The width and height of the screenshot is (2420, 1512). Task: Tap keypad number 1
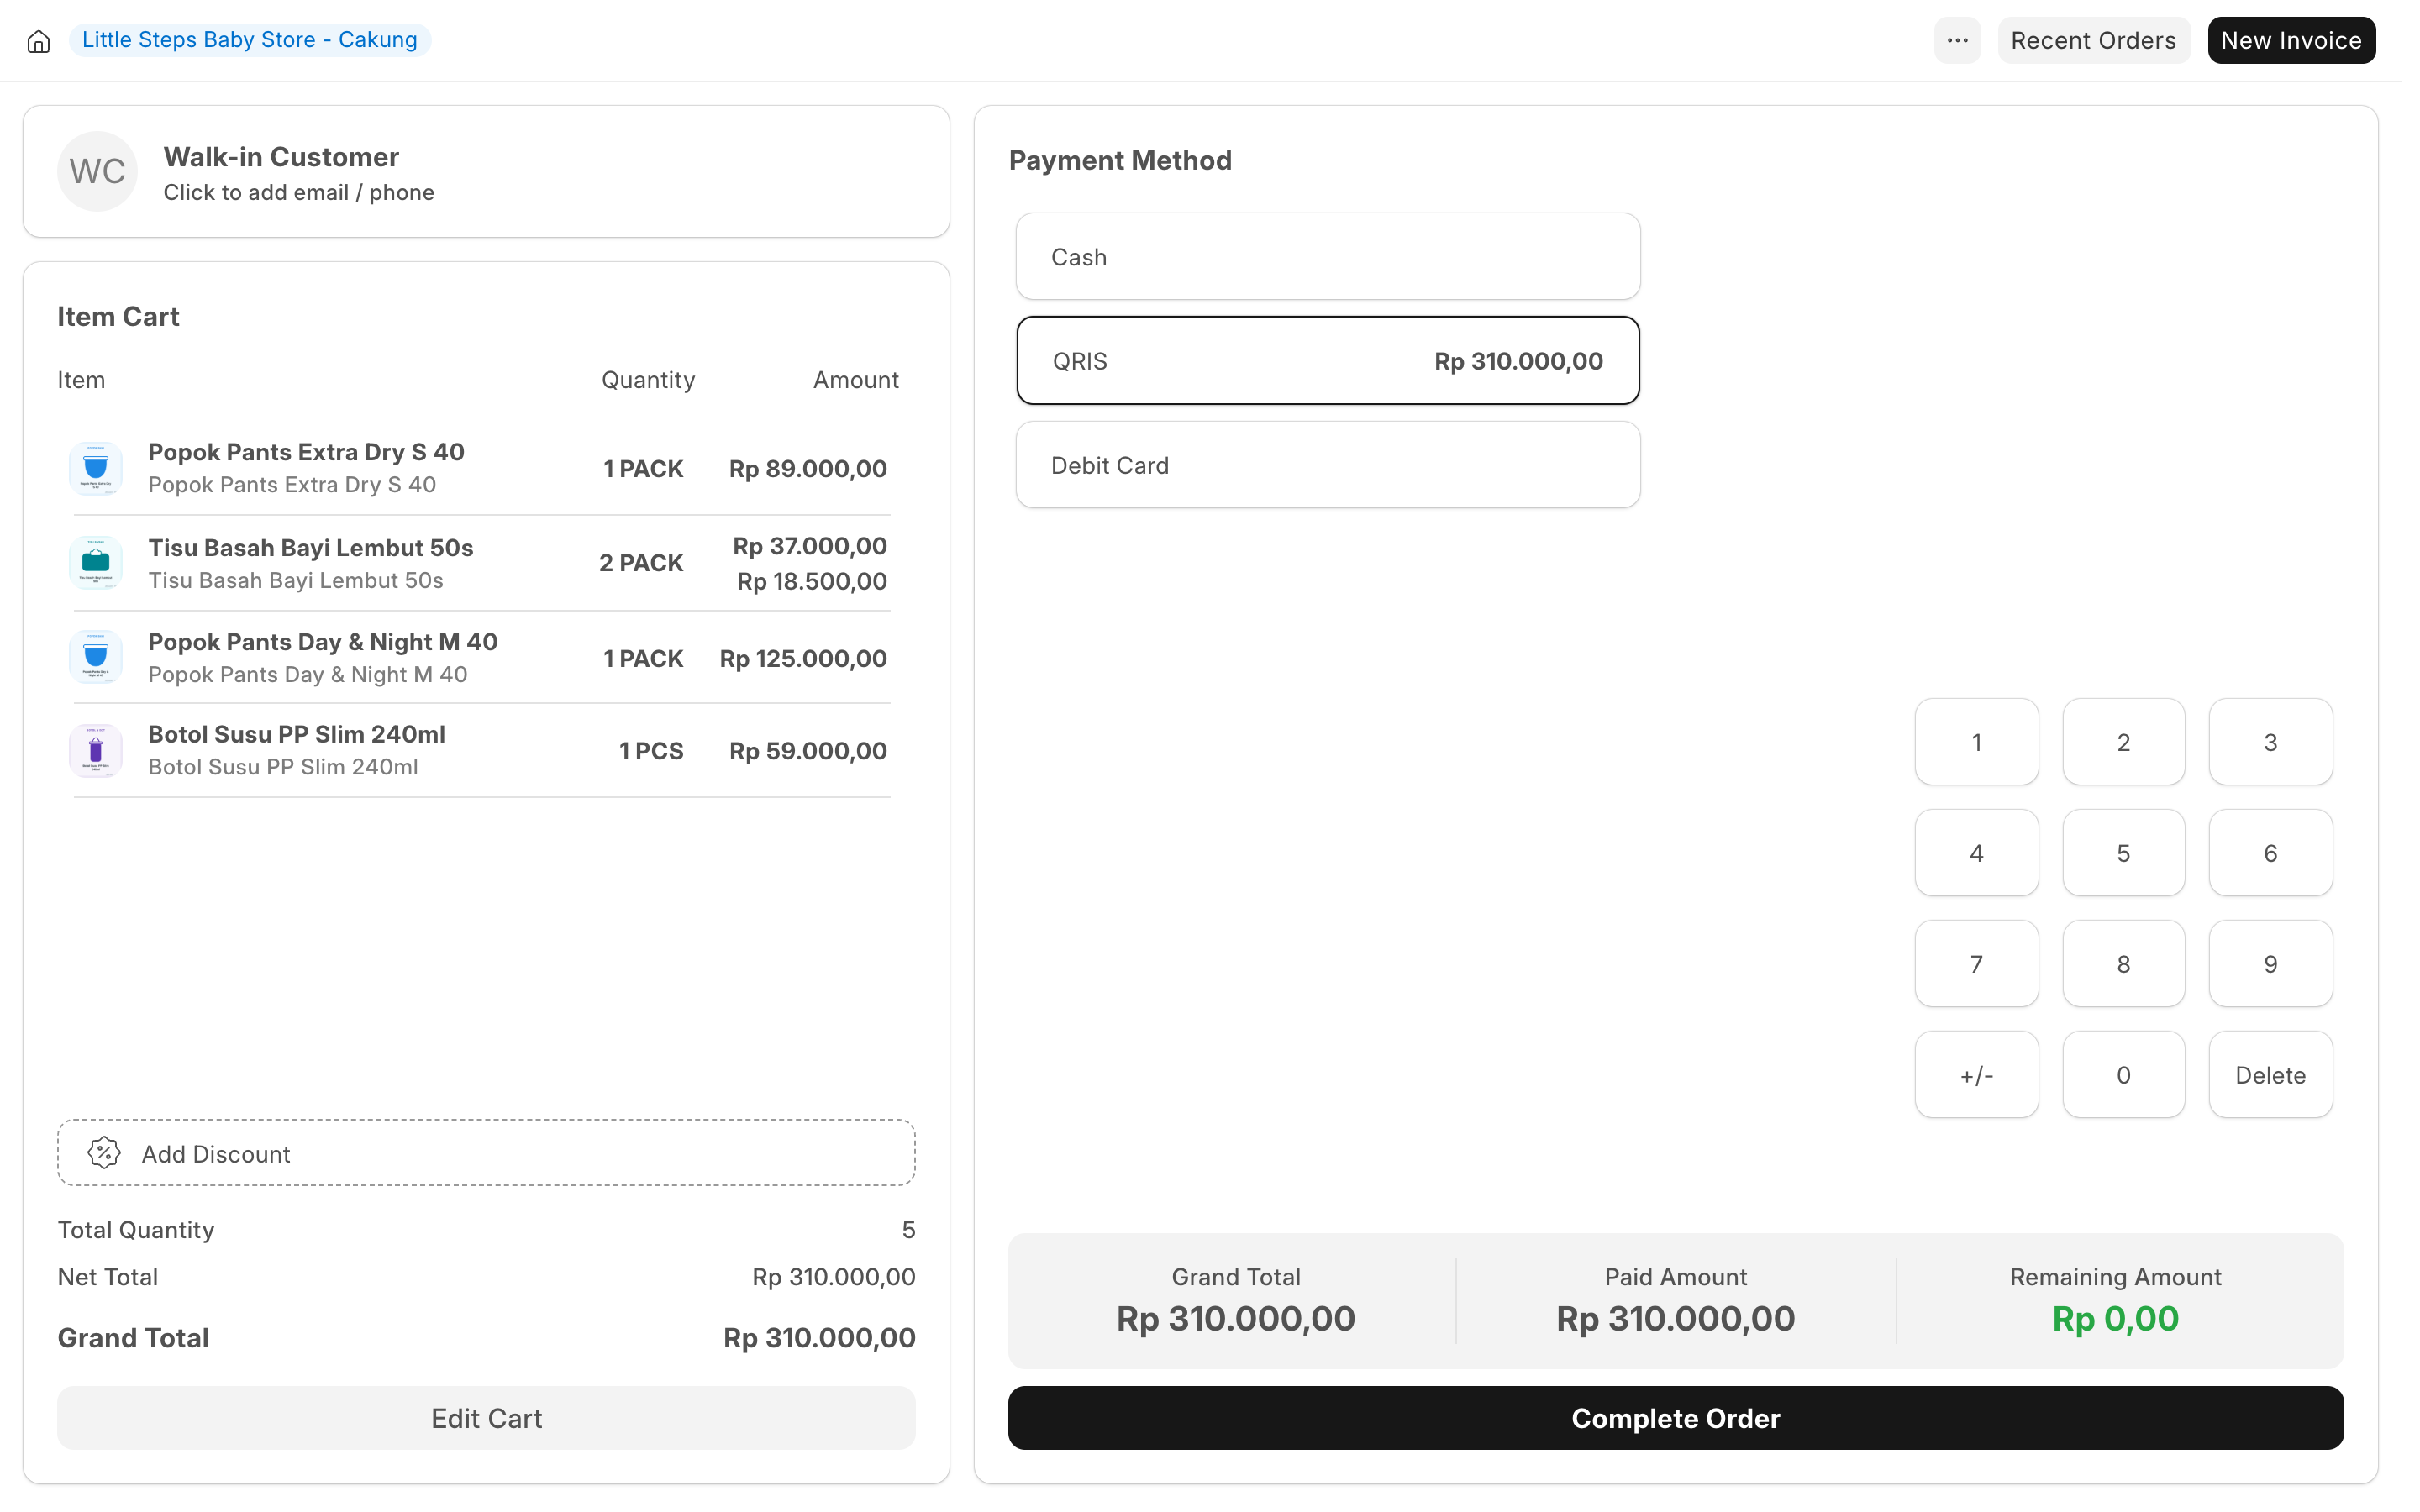(x=1976, y=742)
